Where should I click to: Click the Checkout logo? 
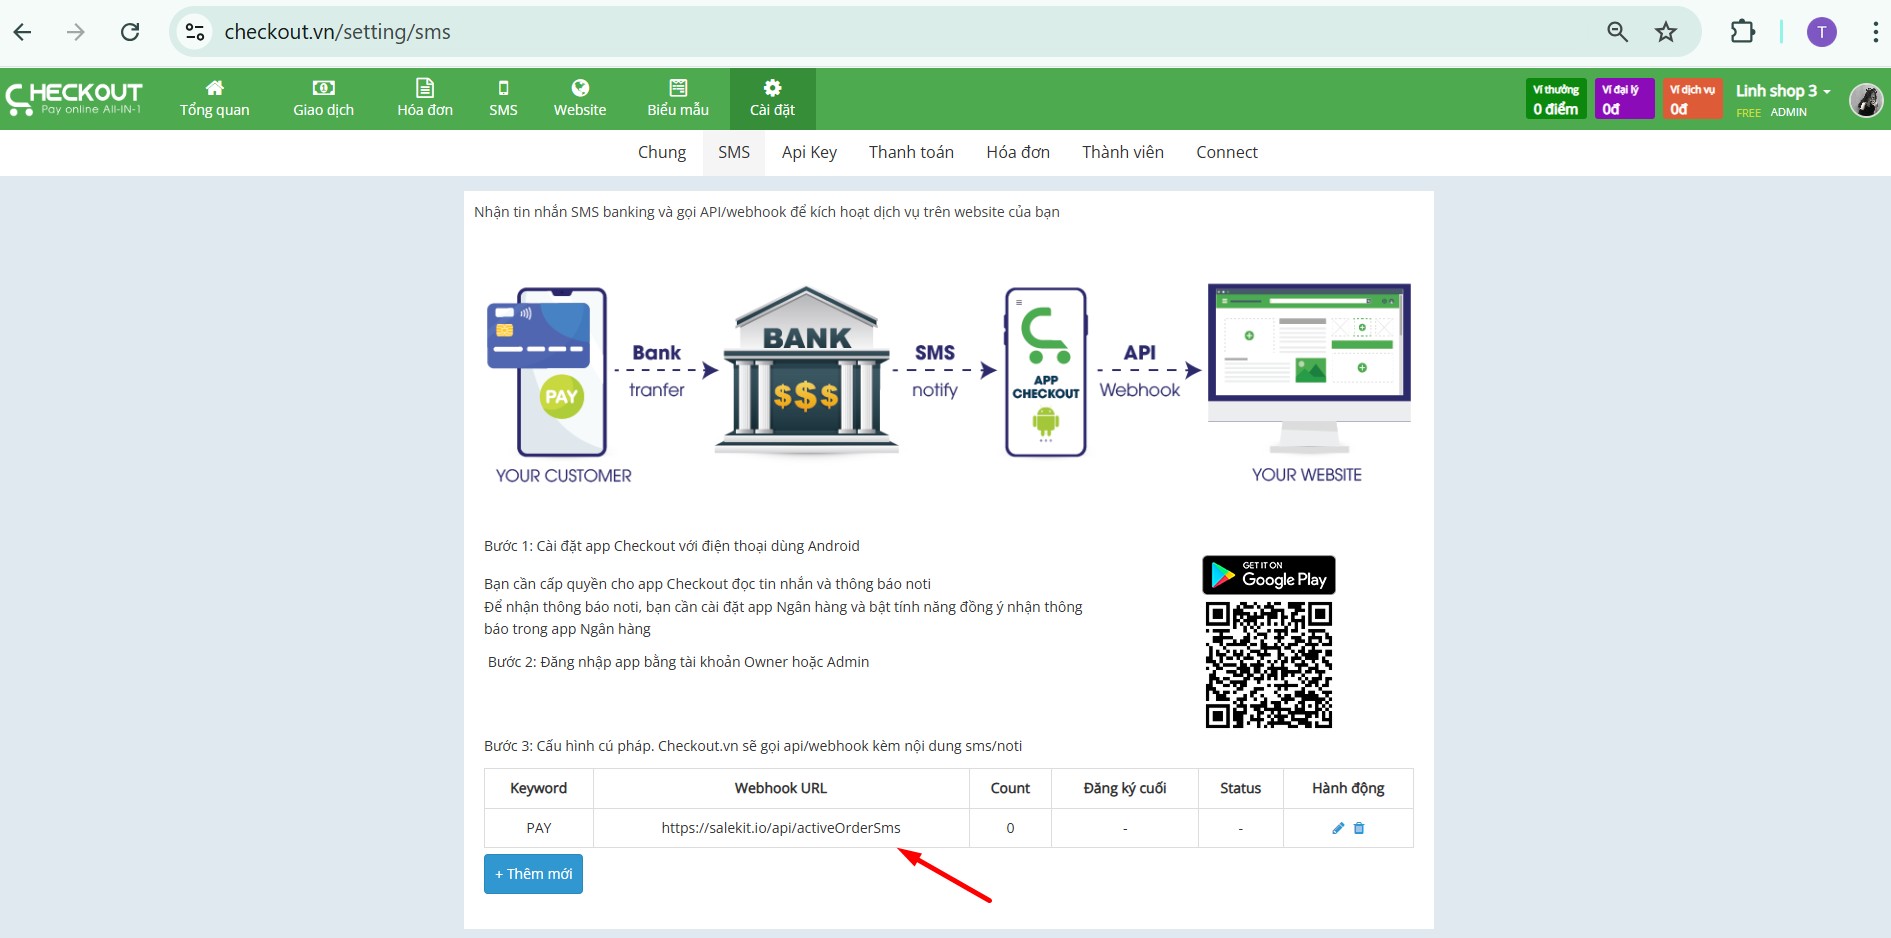(x=74, y=99)
